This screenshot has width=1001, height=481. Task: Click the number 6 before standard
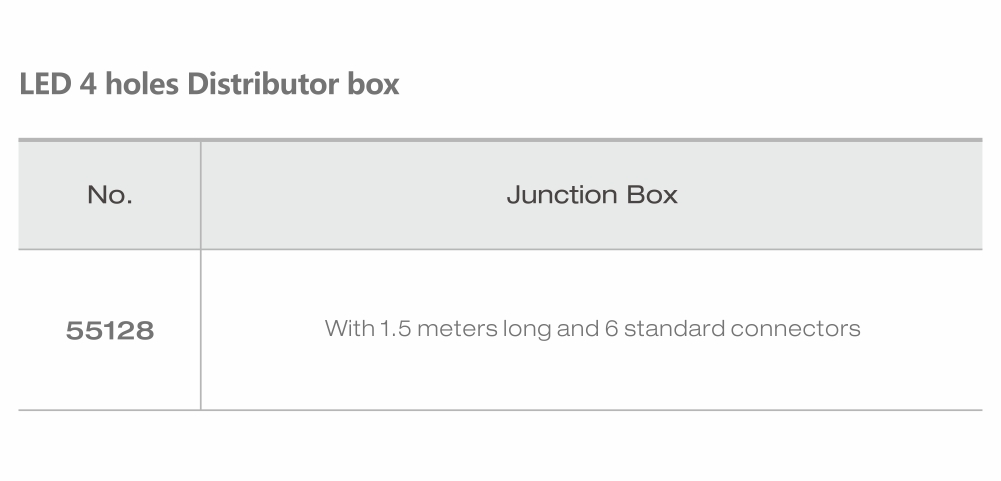click(x=612, y=328)
